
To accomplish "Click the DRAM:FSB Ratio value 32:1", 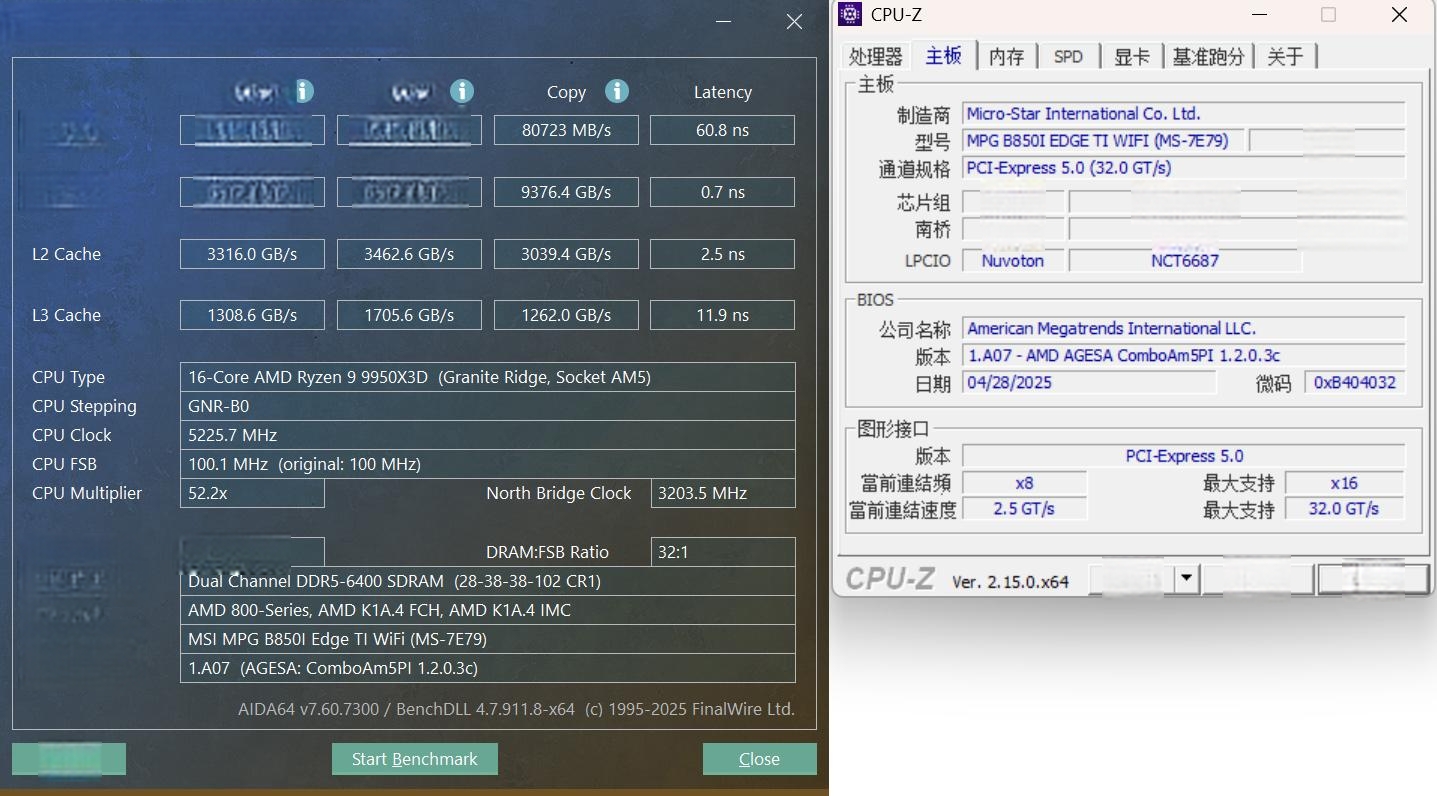I will (x=723, y=552).
